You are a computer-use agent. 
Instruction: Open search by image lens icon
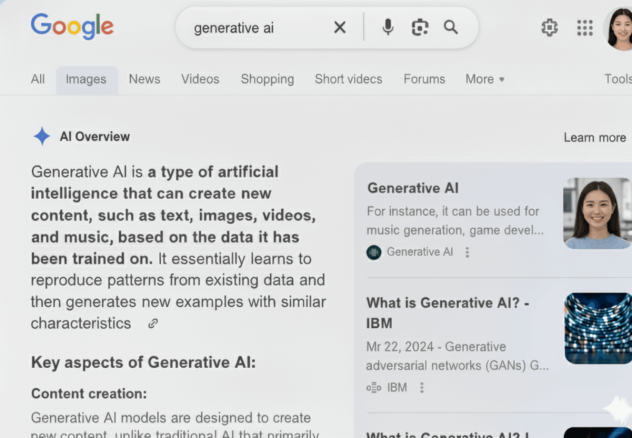point(420,27)
